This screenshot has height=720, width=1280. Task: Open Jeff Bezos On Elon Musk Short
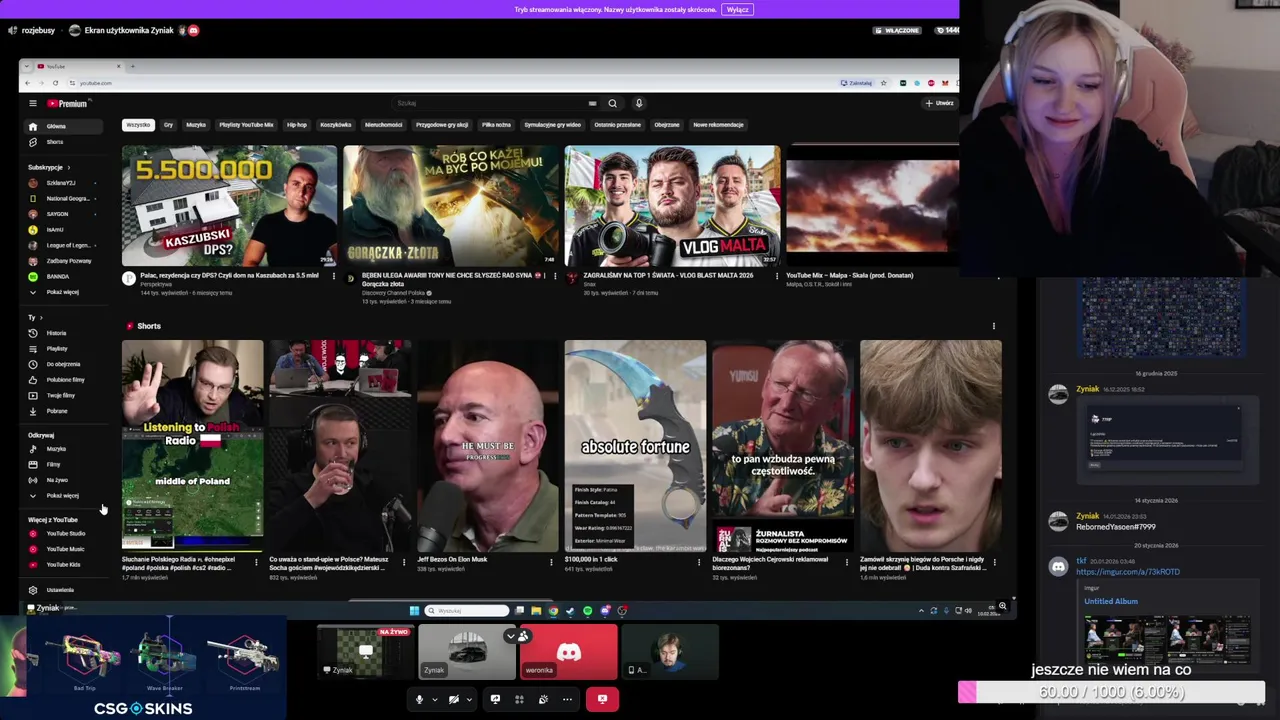[x=487, y=446]
